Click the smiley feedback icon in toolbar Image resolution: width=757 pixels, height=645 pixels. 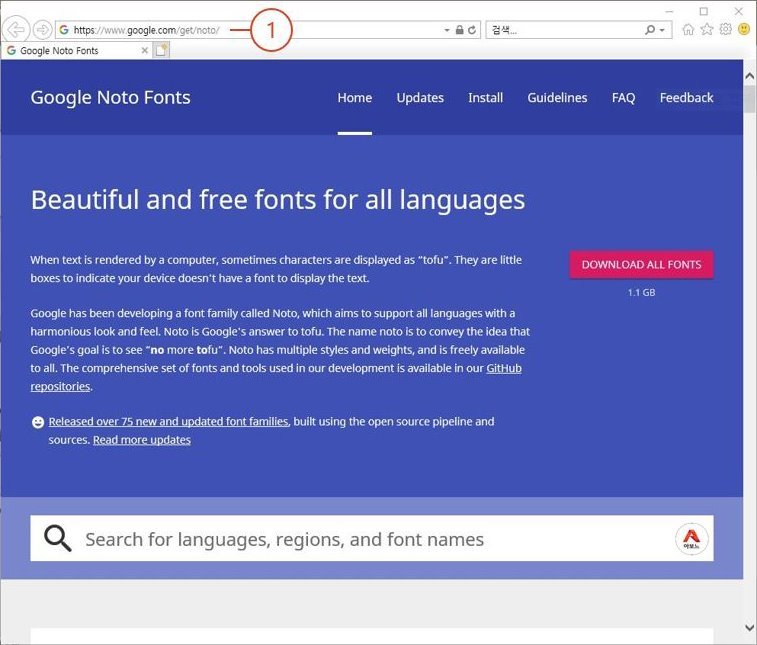(x=744, y=29)
